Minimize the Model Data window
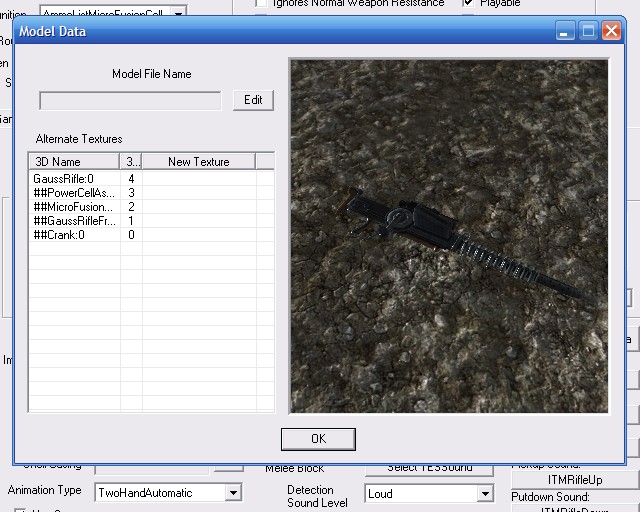This screenshot has height=512, width=640. click(566, 31)
